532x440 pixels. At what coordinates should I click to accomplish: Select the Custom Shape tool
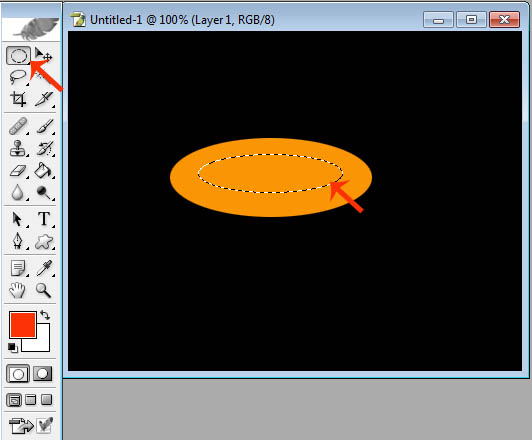click(44, 242)
